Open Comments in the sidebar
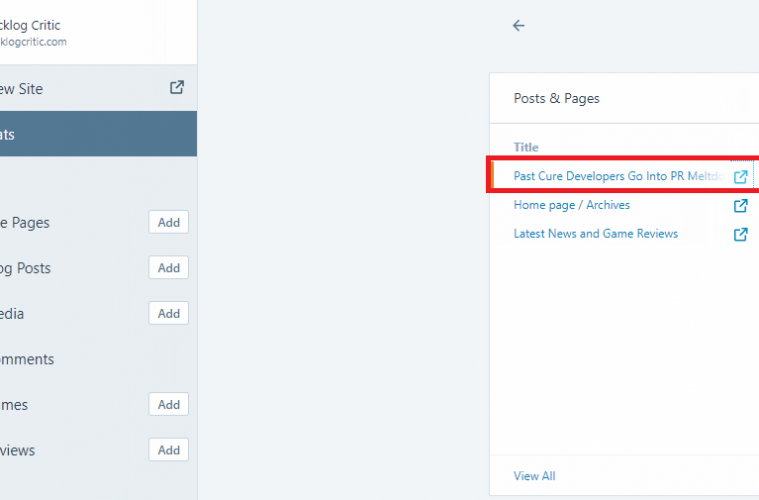759x500 pixels. coord(27,359)
